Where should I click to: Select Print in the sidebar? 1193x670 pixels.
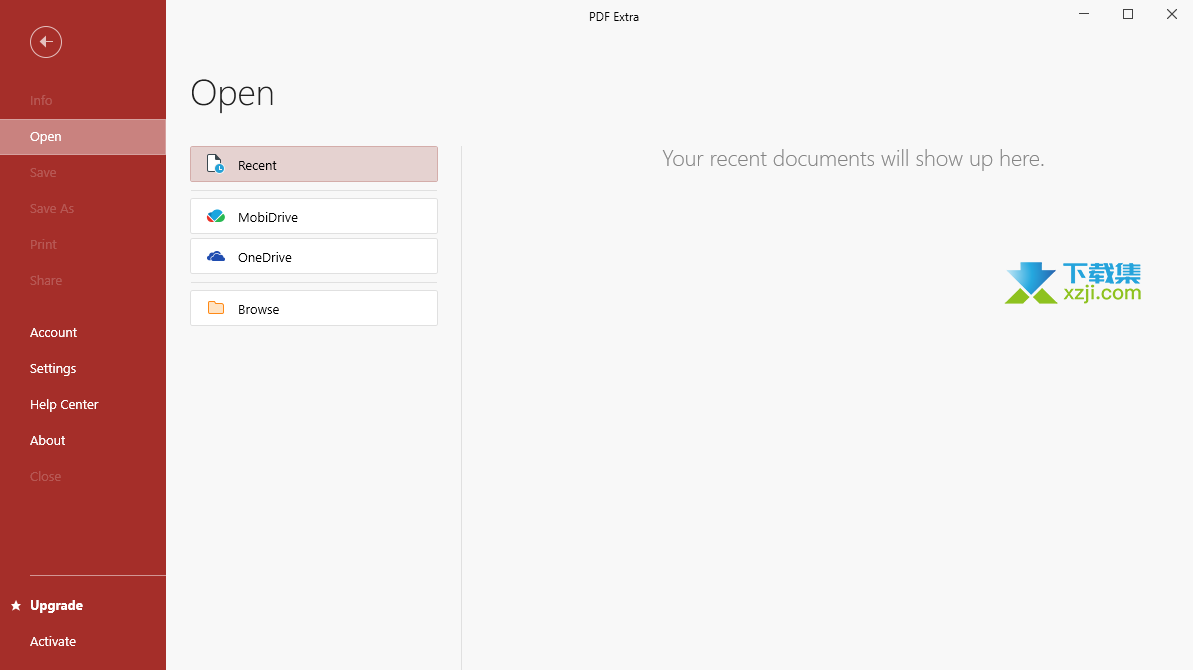83,244
